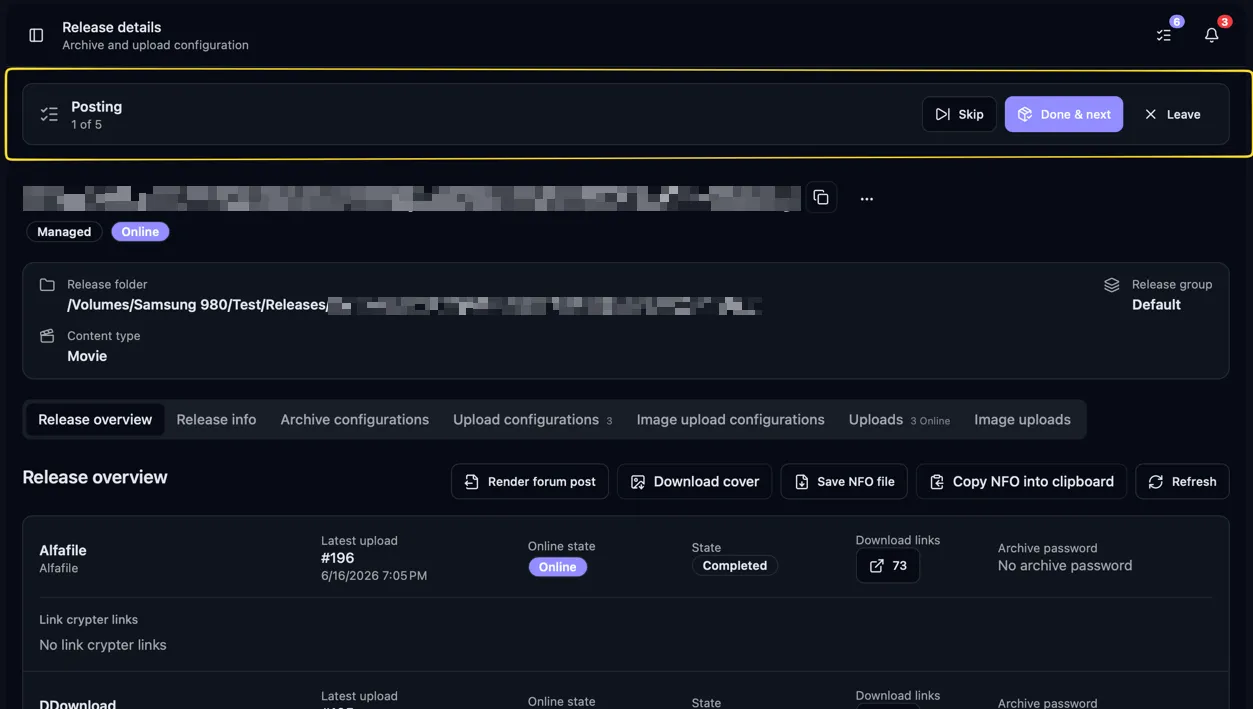Click Save NFO file
Viewport: 1253px width, 709px height.
[x=844, y=482]
